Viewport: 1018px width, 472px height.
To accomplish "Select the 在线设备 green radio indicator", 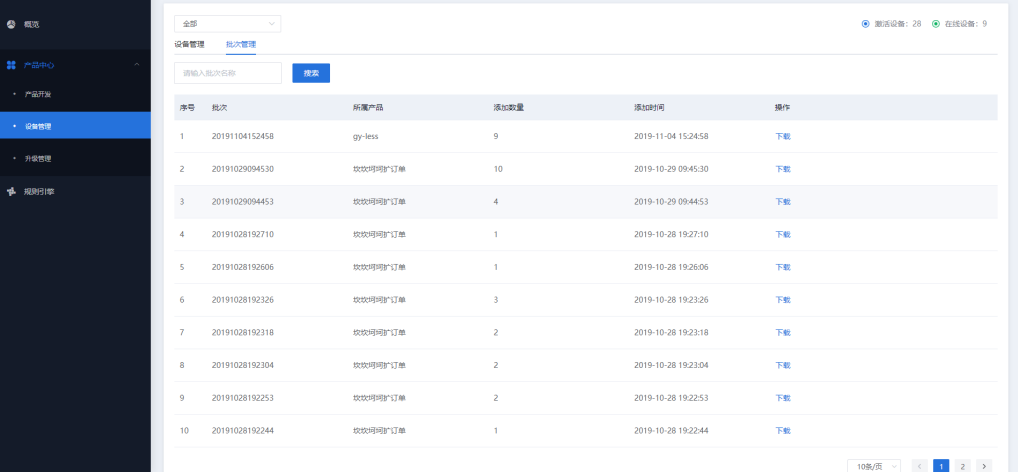I will click(x=935, y=23).
